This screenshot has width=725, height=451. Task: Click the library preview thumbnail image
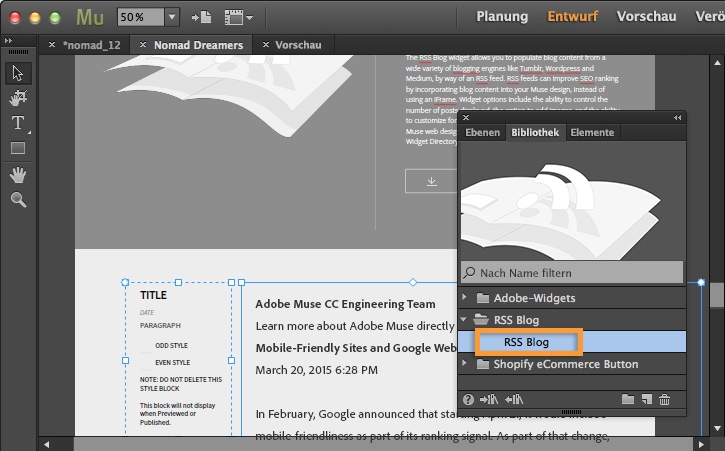point(572,200)
